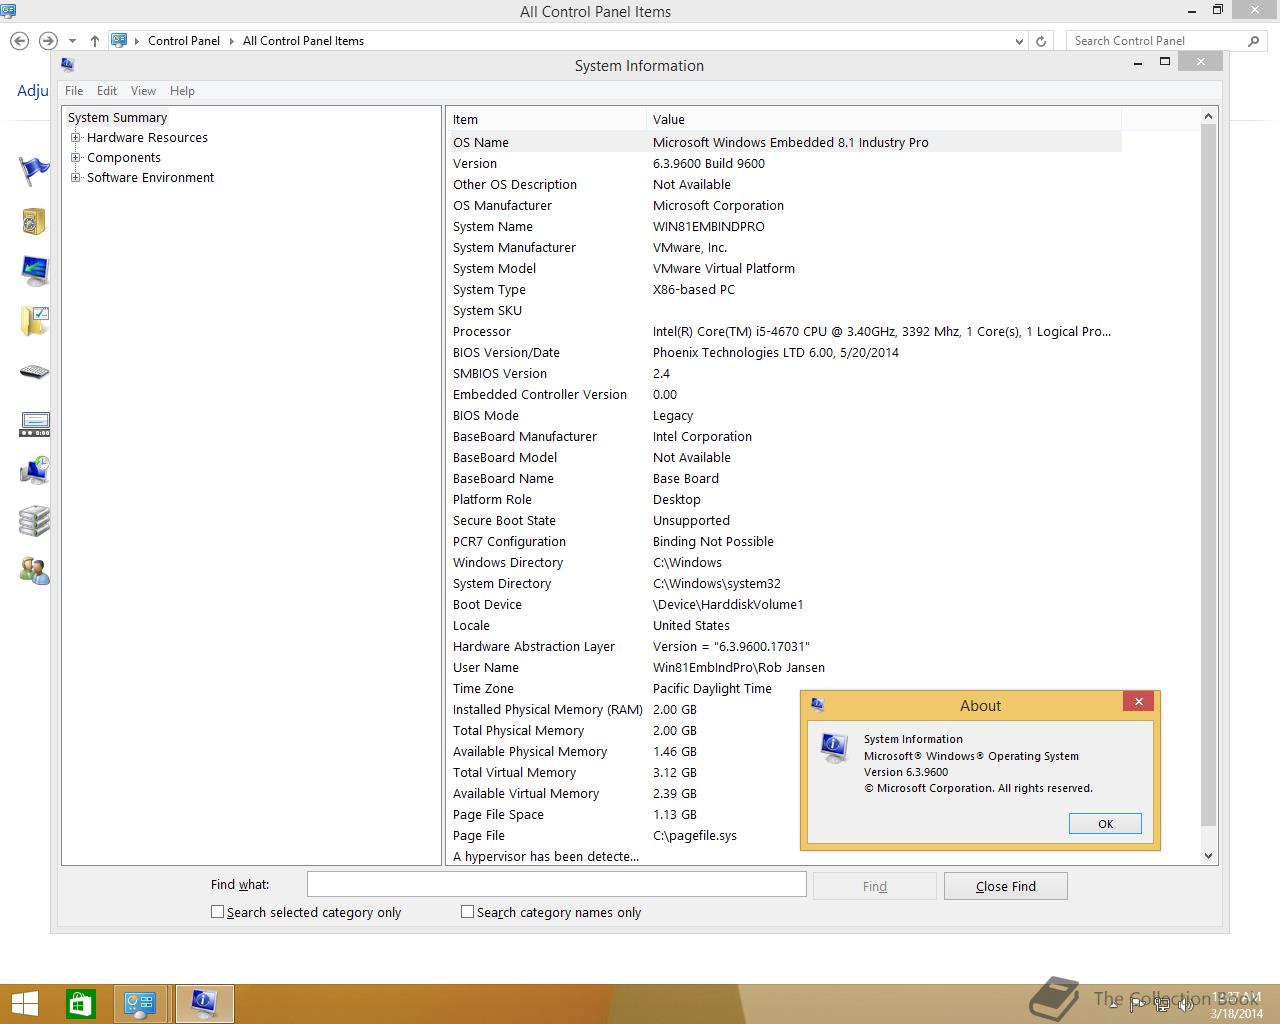
Task: Show hidden tray icons arrow
Action: pyautogui.click(x=1112, y=1005)
